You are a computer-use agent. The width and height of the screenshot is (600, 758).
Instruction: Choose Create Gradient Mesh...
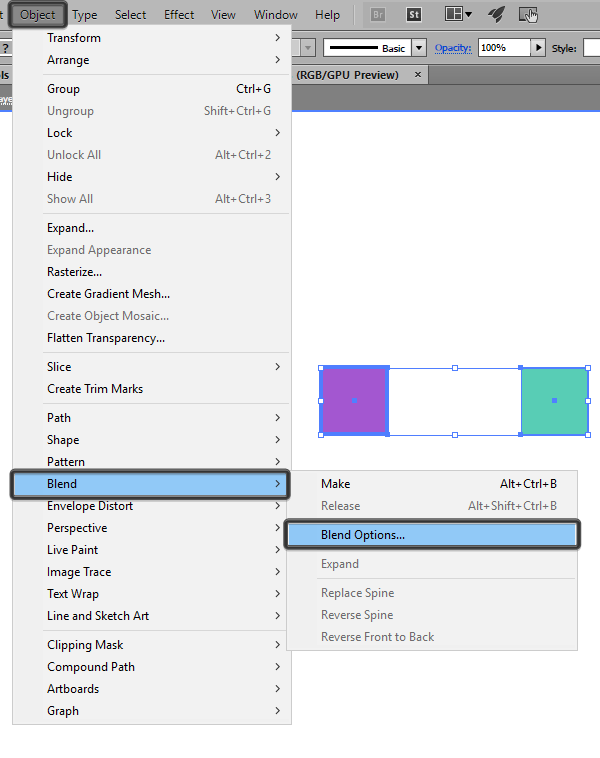click(x=152, y=294)
